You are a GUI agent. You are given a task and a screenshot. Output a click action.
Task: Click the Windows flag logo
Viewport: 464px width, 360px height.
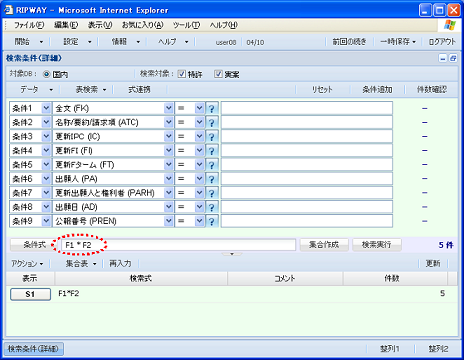pyautogui.click(x=449, y=25)
